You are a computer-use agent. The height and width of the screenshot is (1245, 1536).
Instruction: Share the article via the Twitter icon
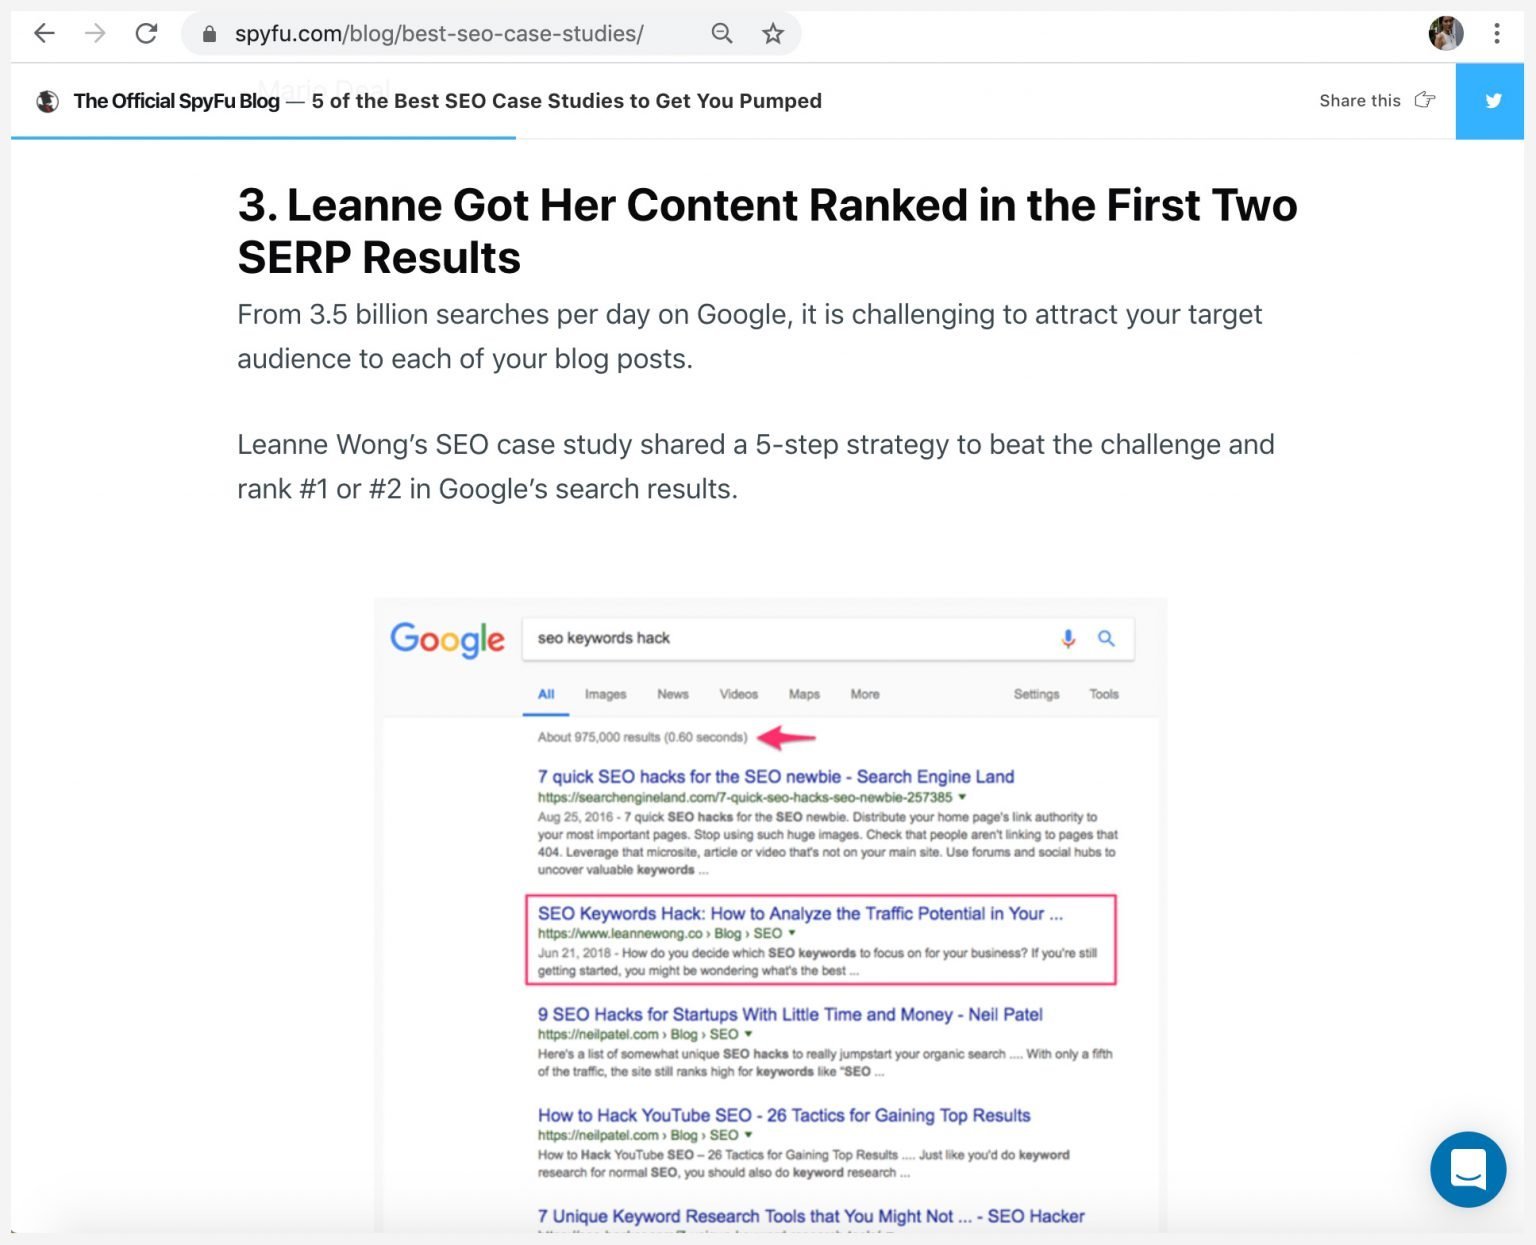coord(1491,100)
